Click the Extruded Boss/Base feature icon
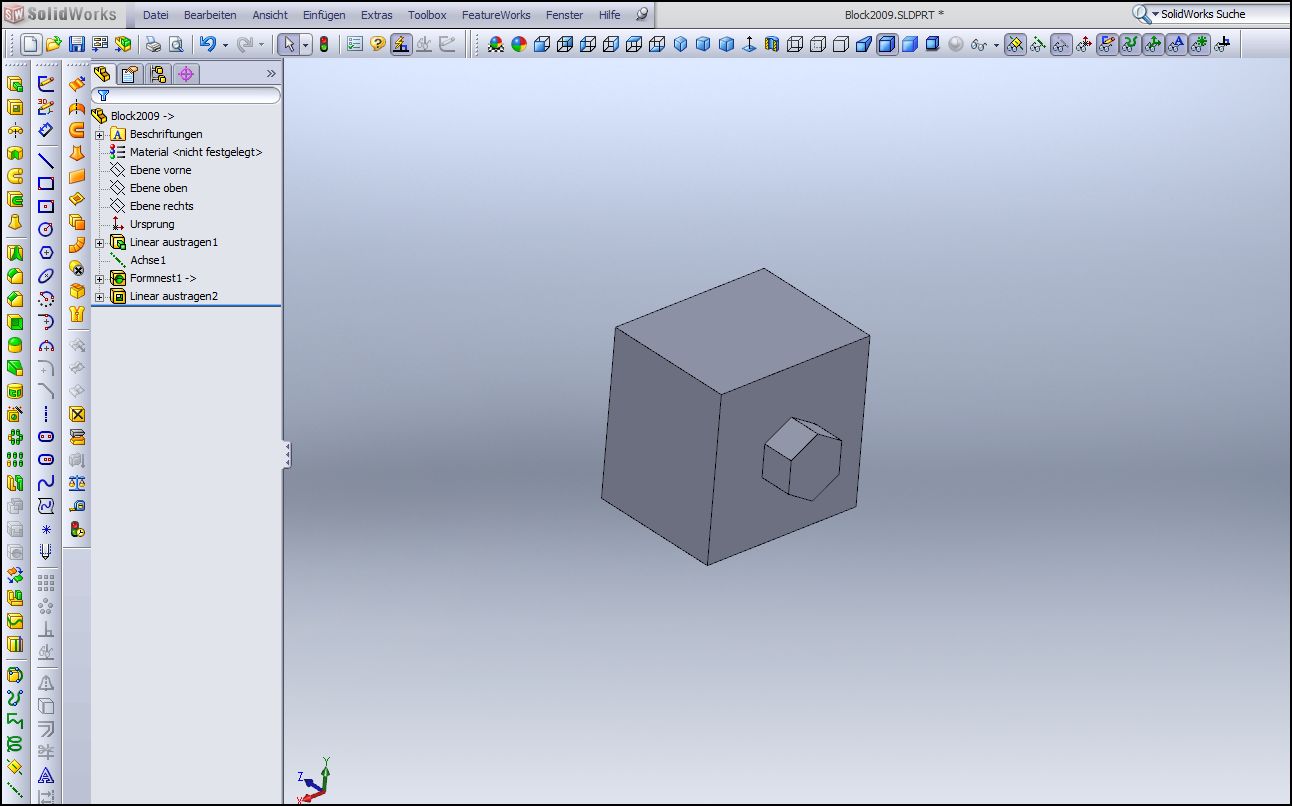Screen dimensions: 1292x806 pyautogui.click(x=15, y=84)
